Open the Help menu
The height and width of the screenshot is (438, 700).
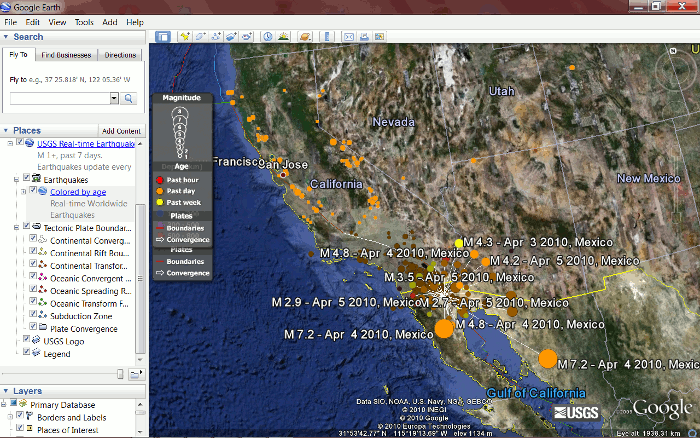(135, 22)
